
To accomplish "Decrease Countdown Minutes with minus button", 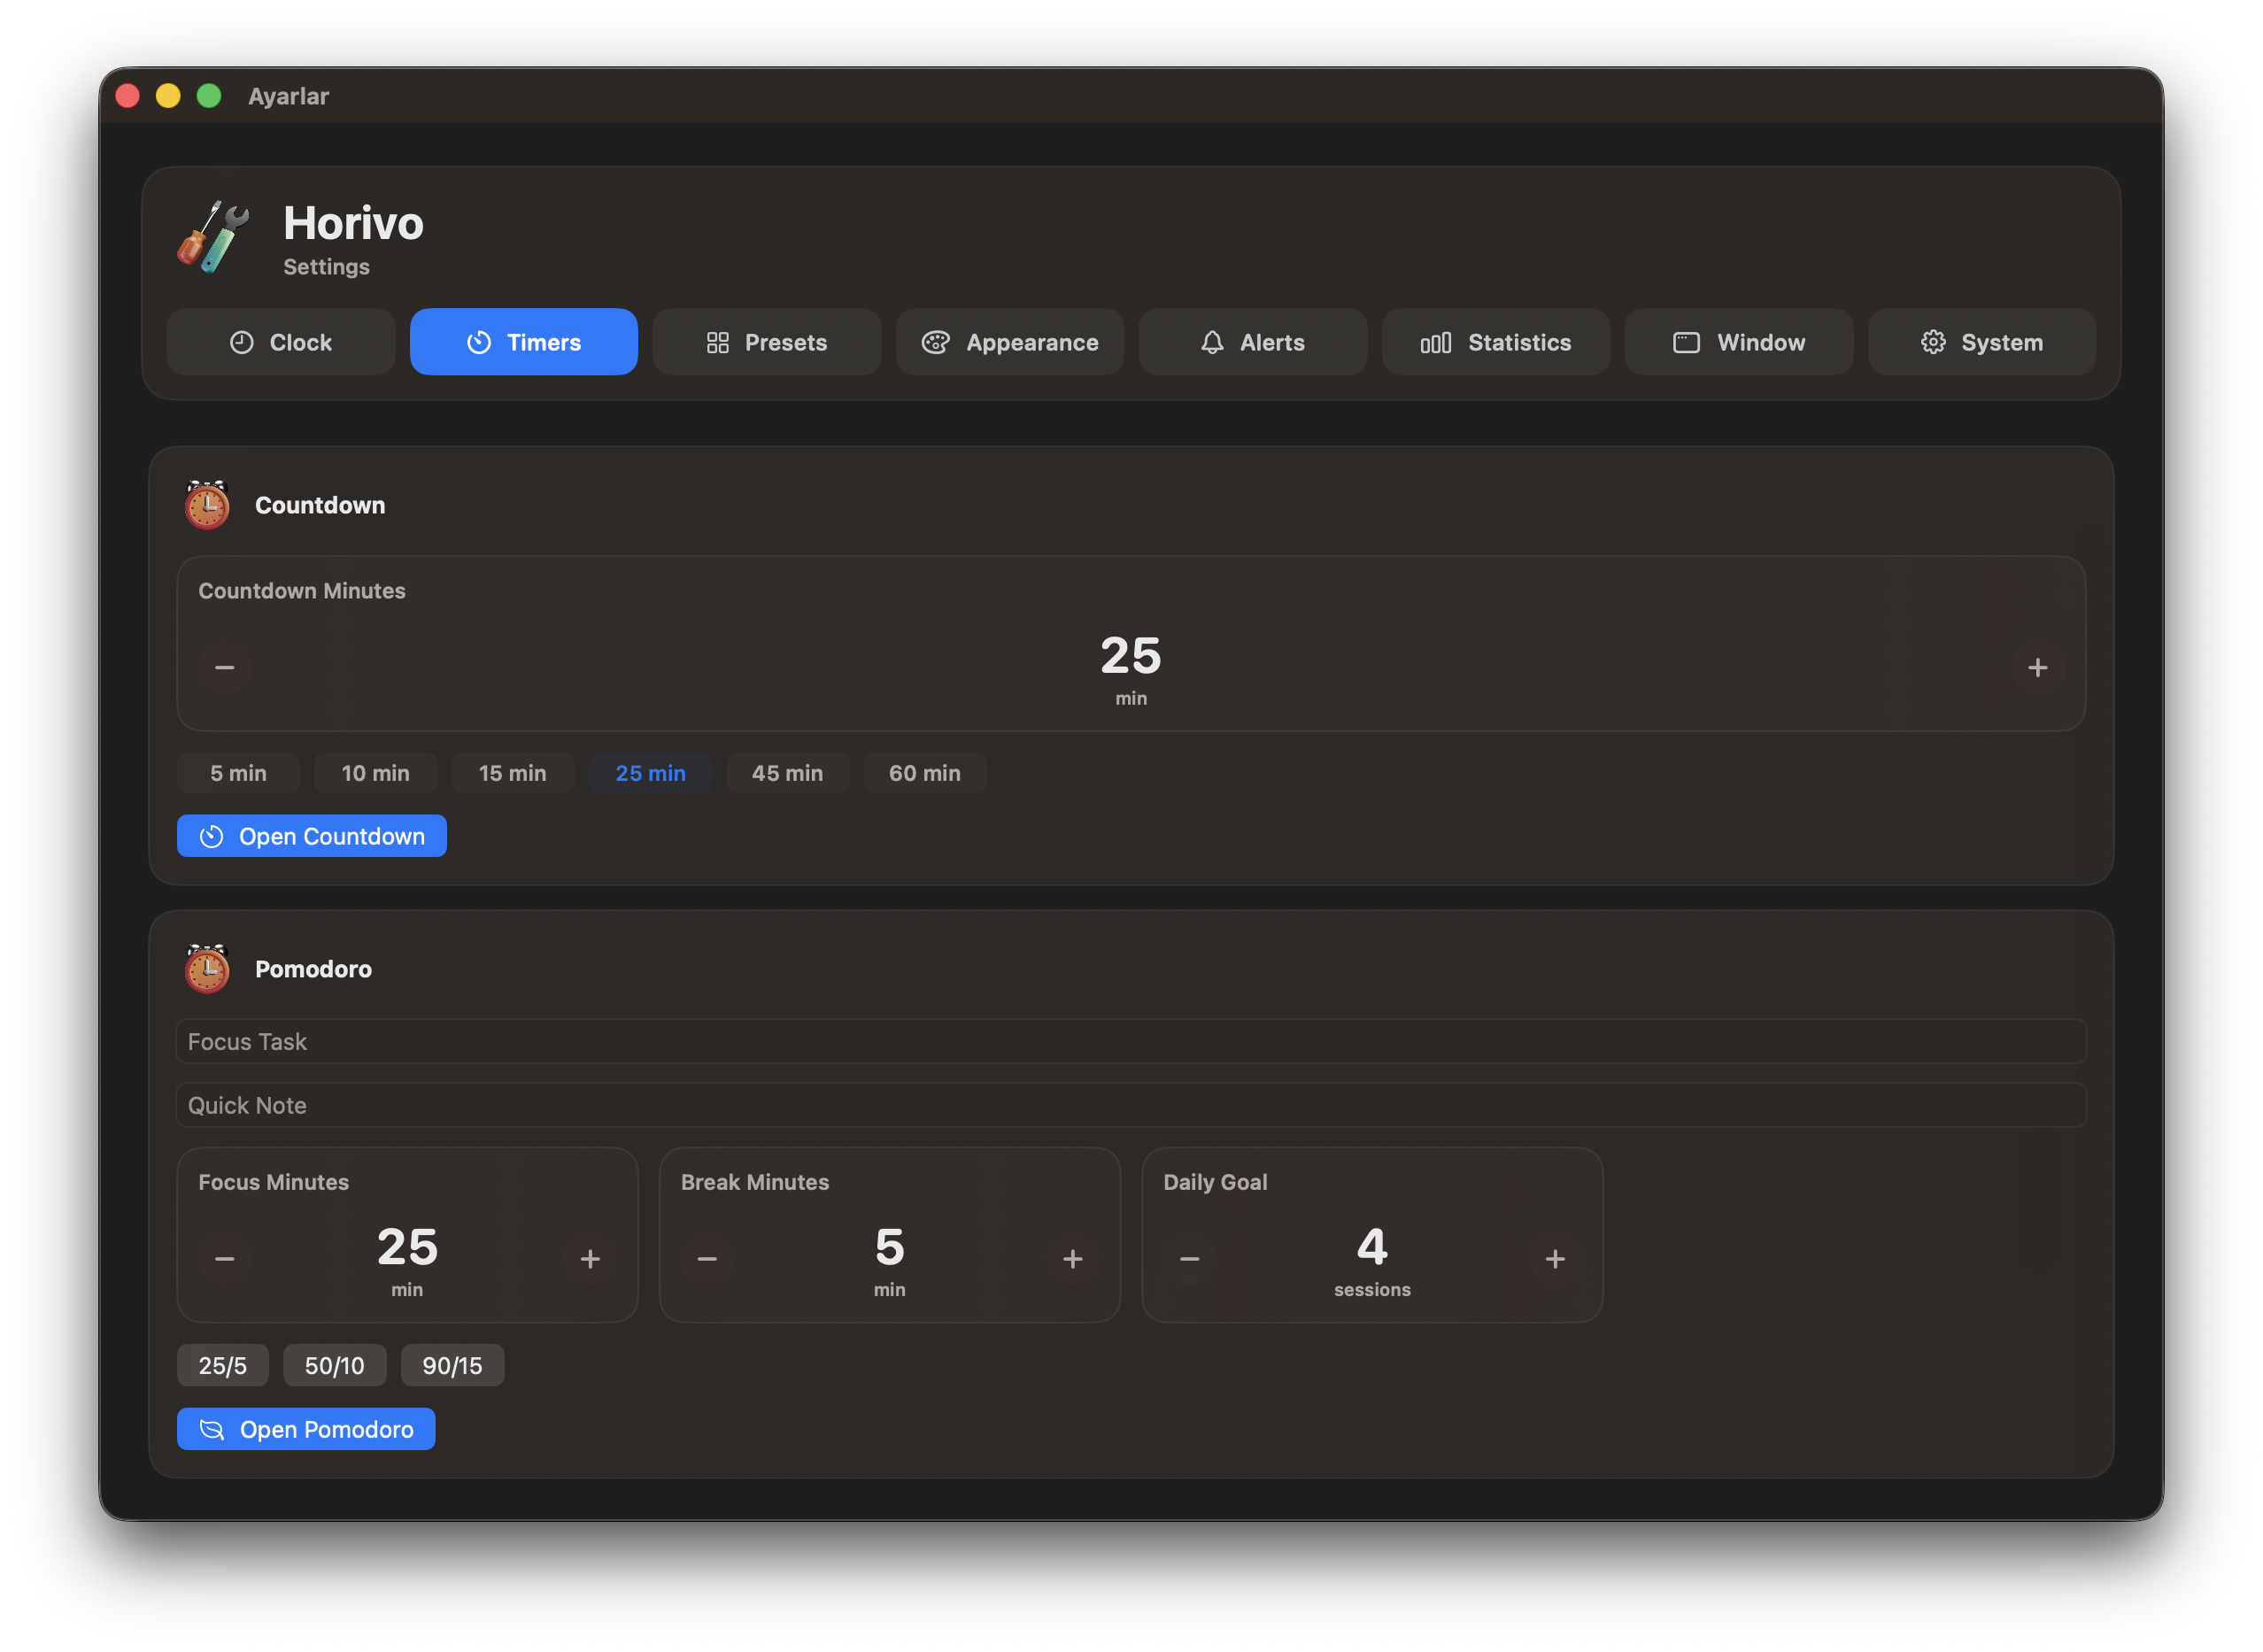I will (224, 667).
